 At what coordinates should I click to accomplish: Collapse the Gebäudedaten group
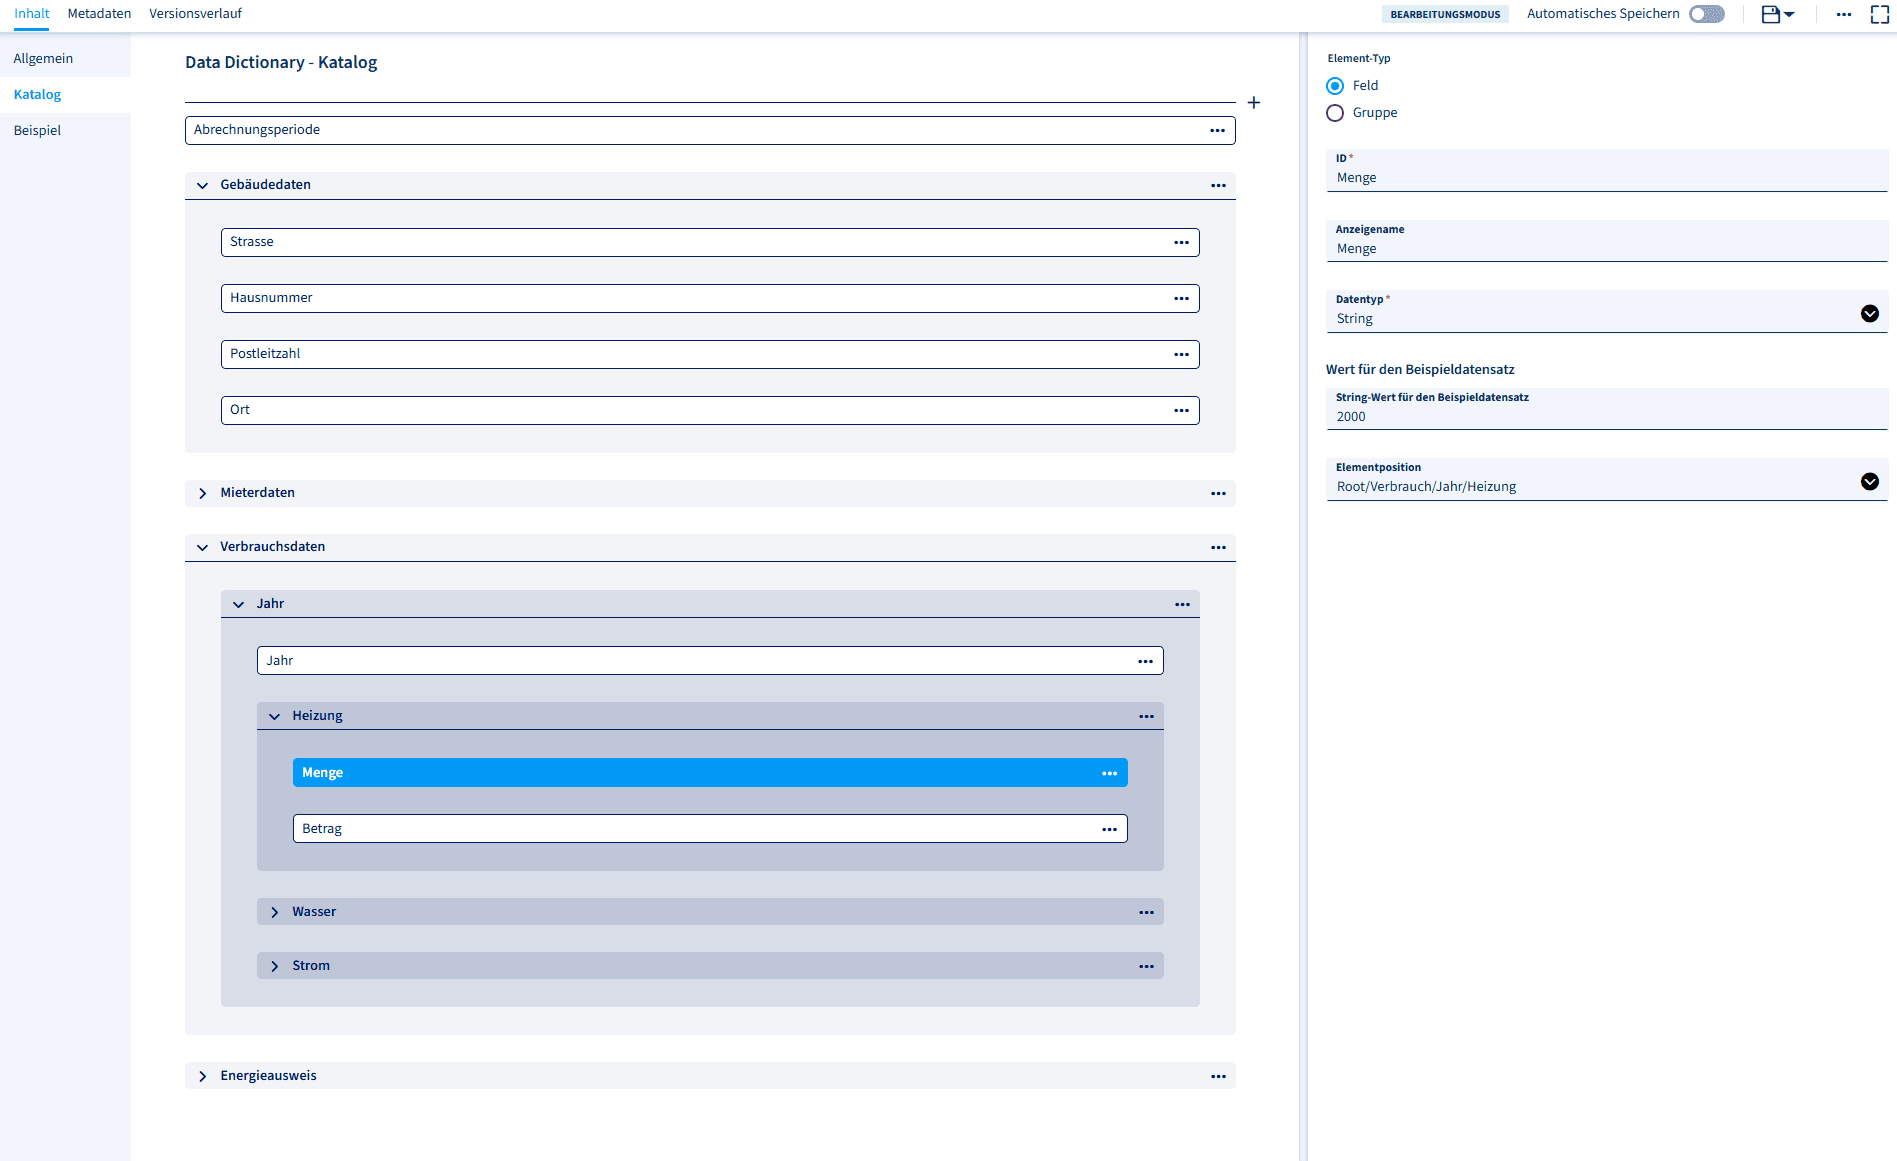coord(203,185)
